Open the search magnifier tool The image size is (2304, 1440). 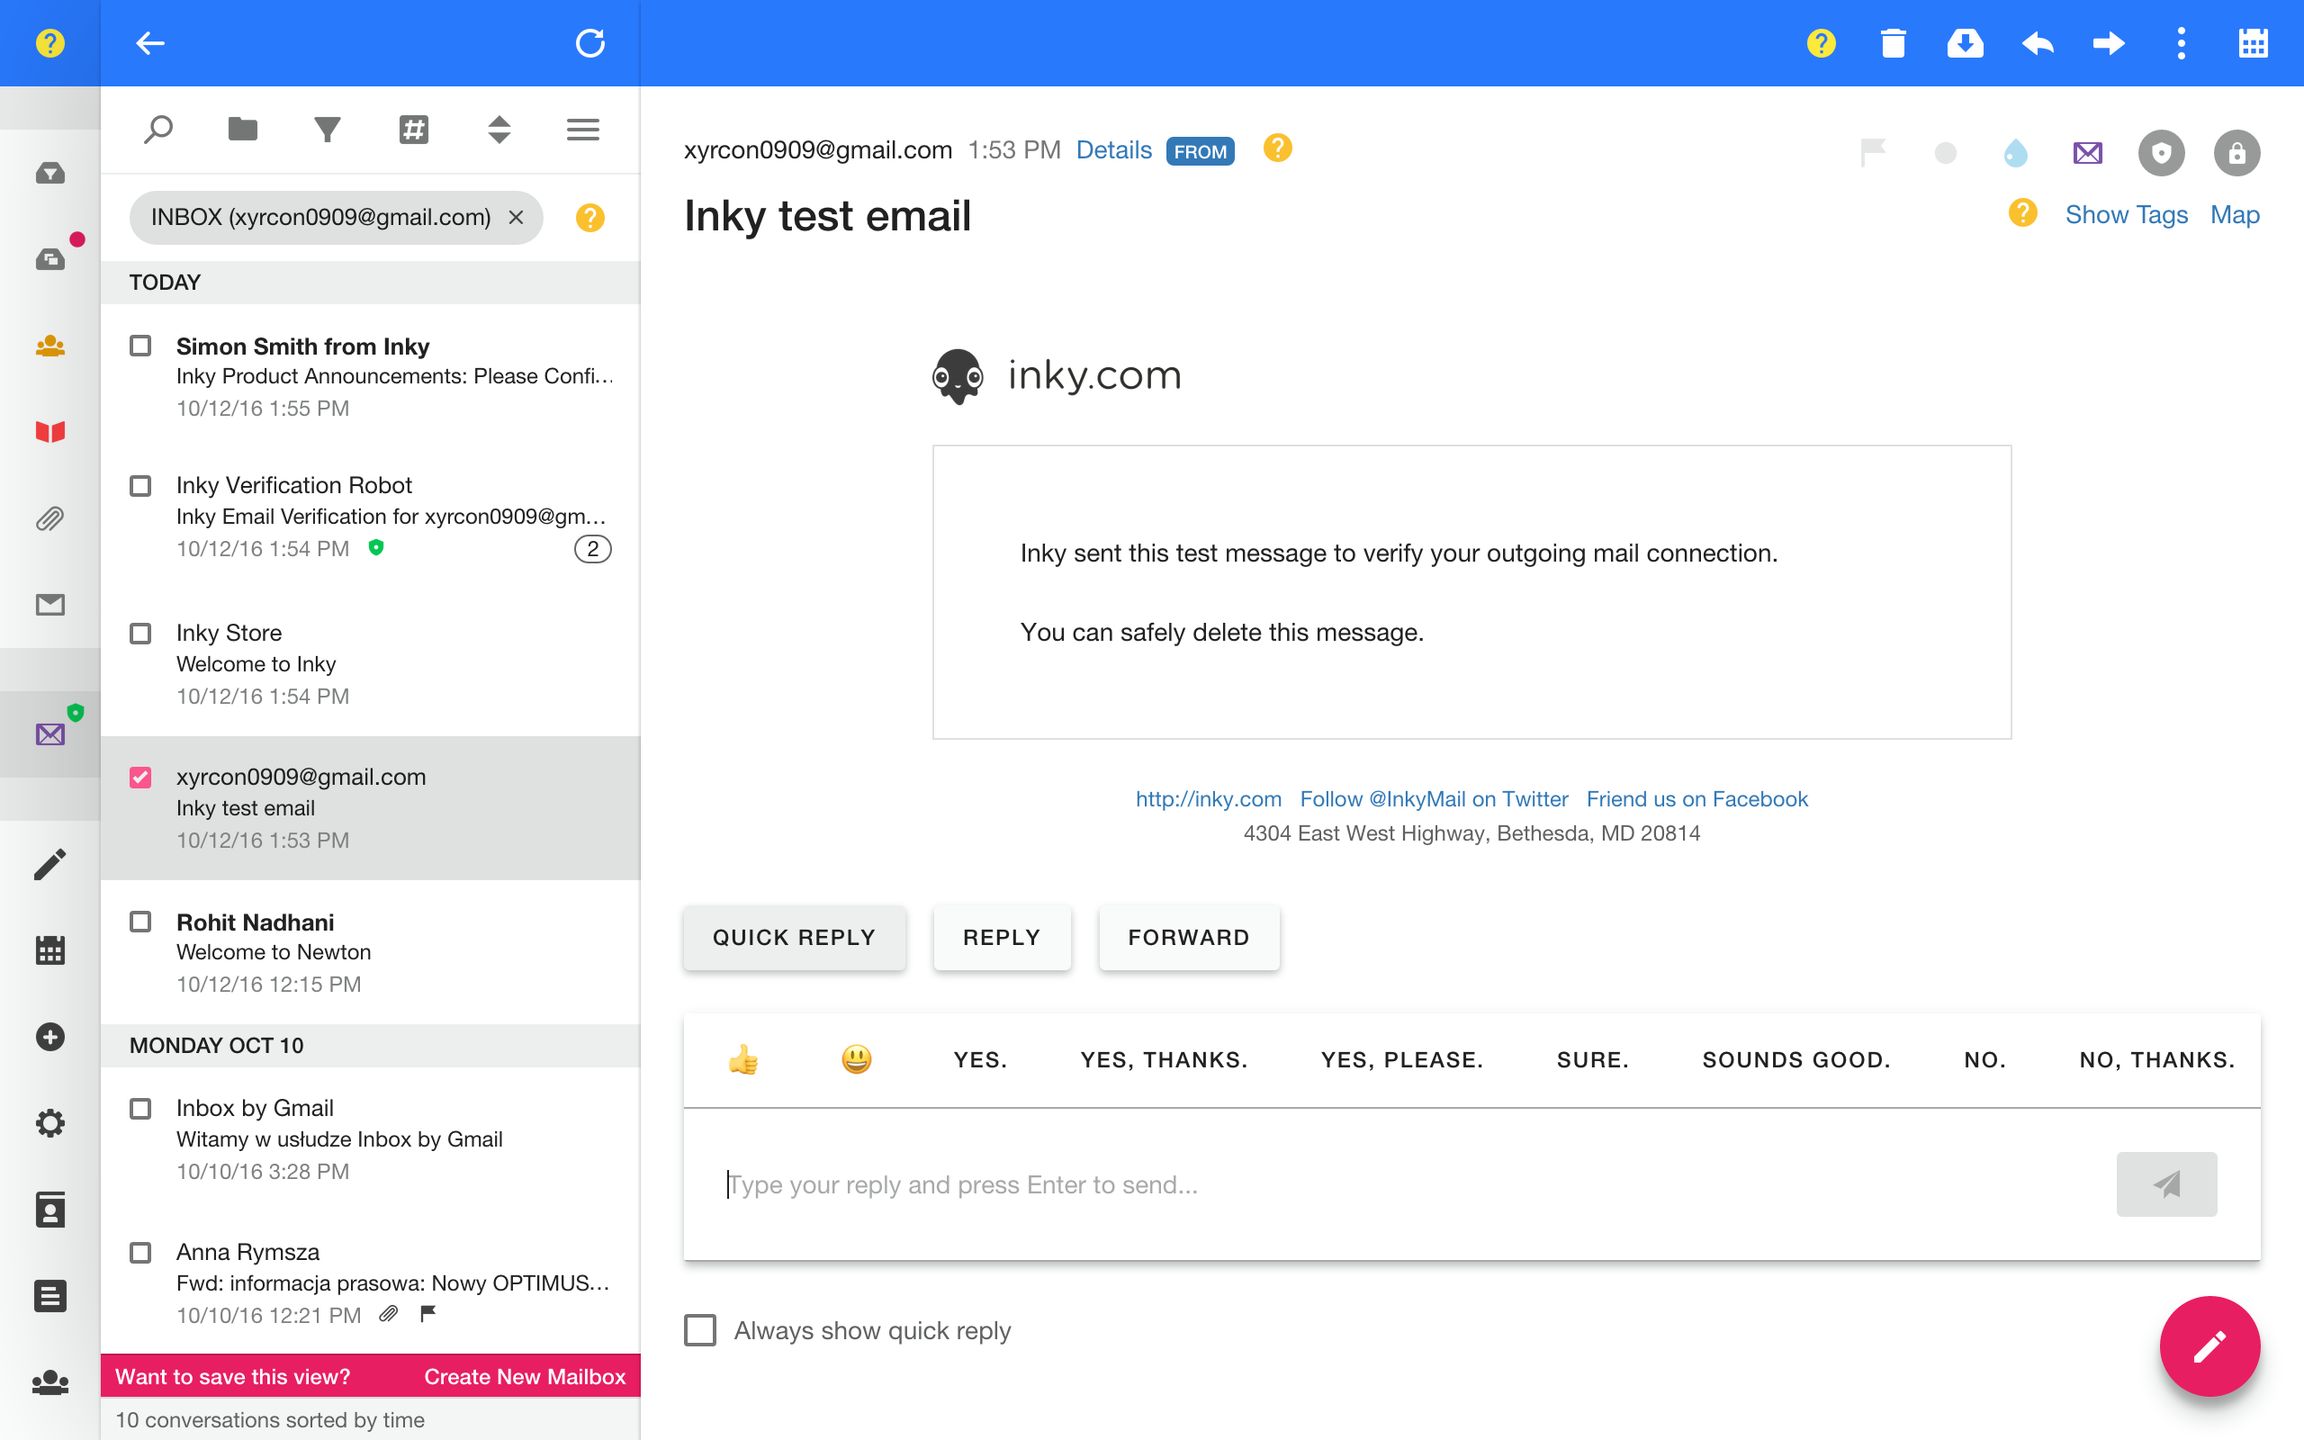[158, 130]
